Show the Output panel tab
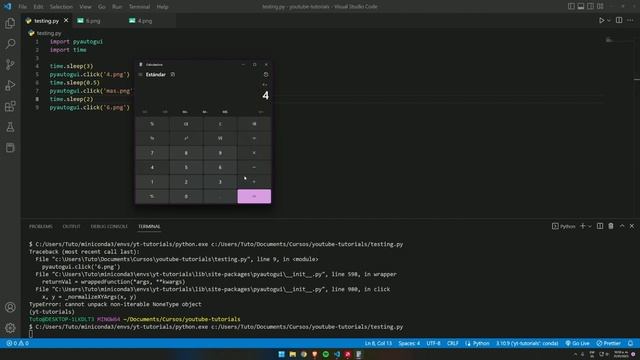 [71, 227]
